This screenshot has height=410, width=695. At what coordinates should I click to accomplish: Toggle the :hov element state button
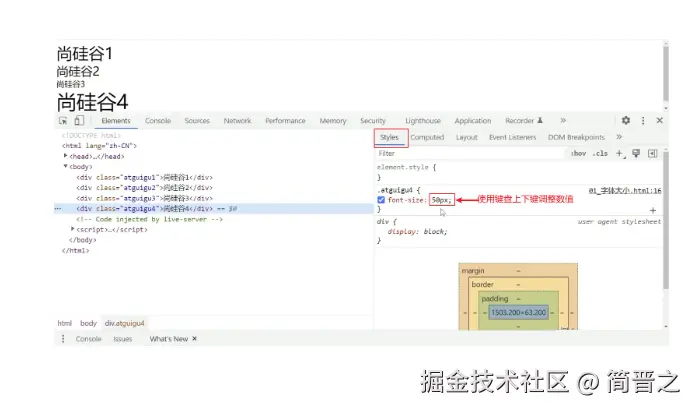tap(578, 153)
